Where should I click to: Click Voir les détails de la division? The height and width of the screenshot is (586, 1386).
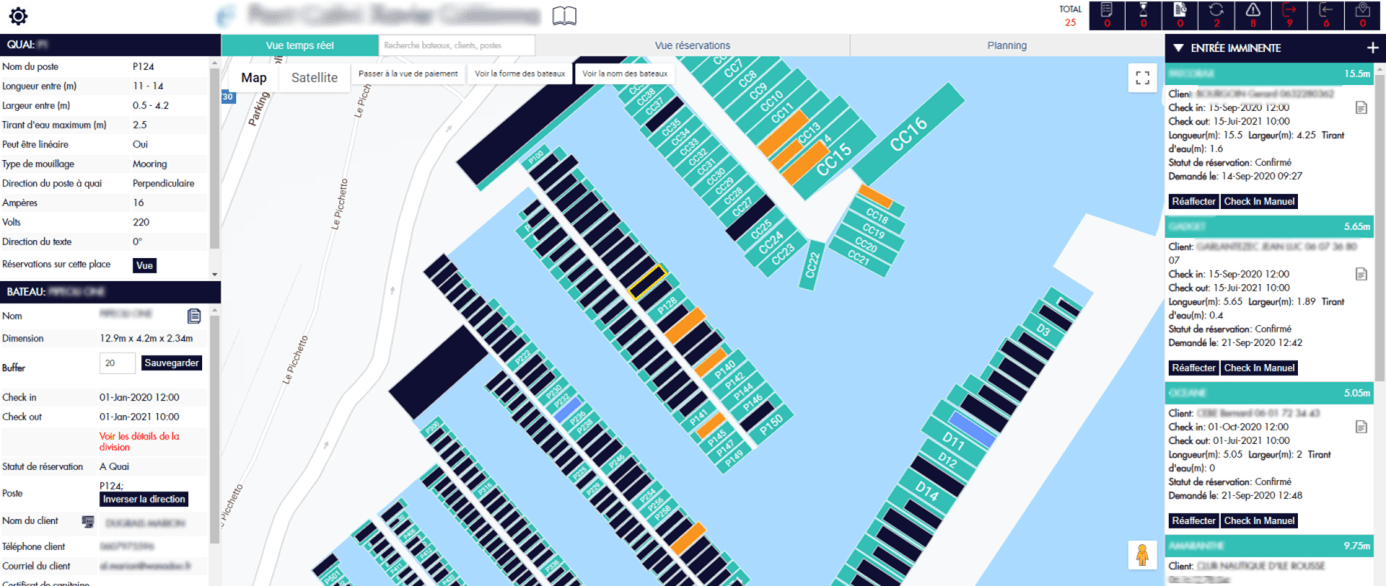[x=139, y=442]
